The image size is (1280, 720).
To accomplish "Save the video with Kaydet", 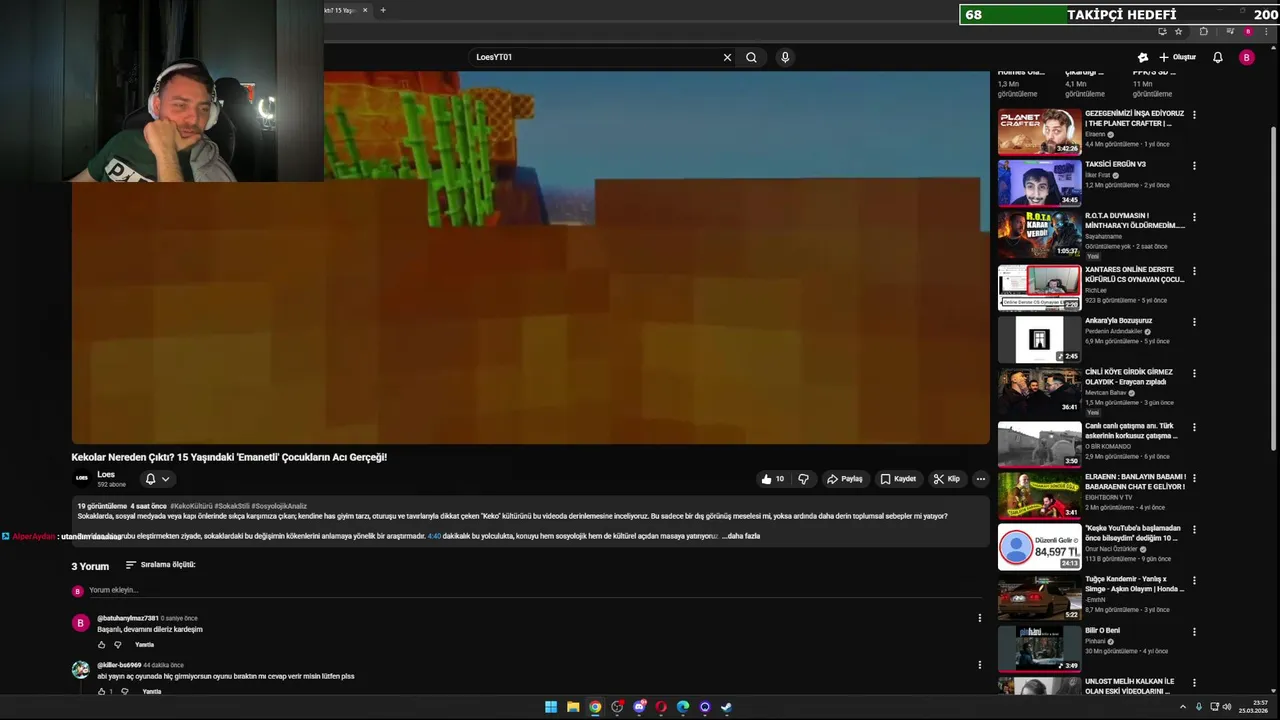I will (x=898, y=479).
